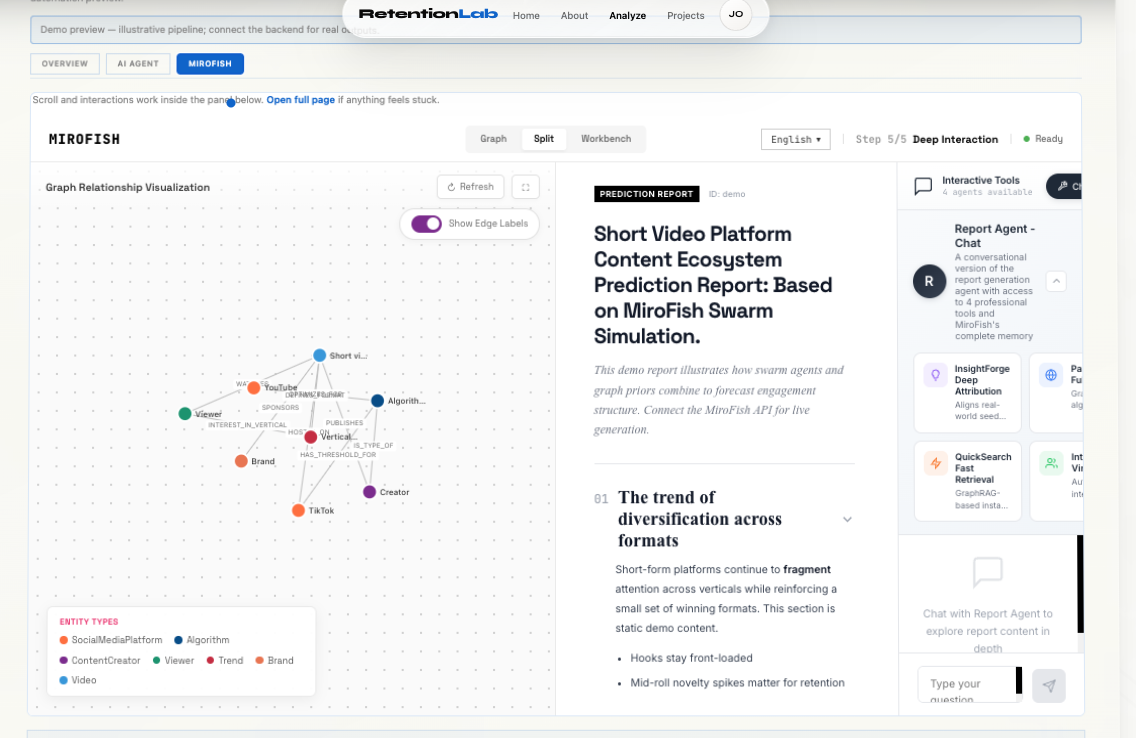Click the Algorithm legend color dot

coord(178,640)
